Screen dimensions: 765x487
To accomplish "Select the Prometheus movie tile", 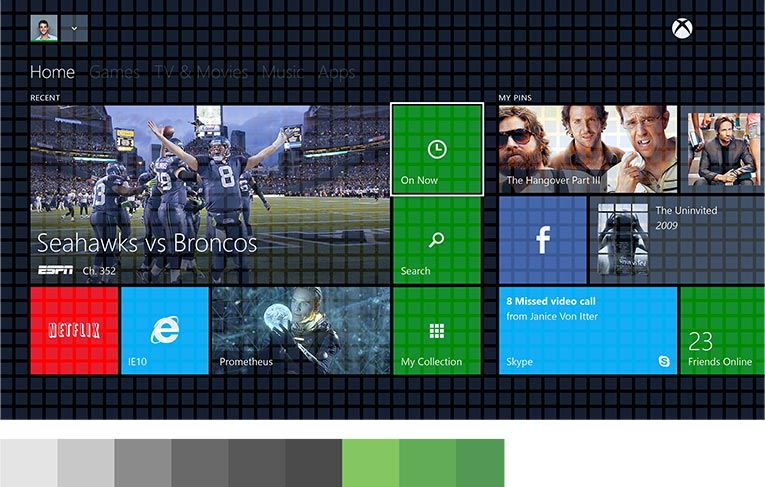I will point(301,331).
